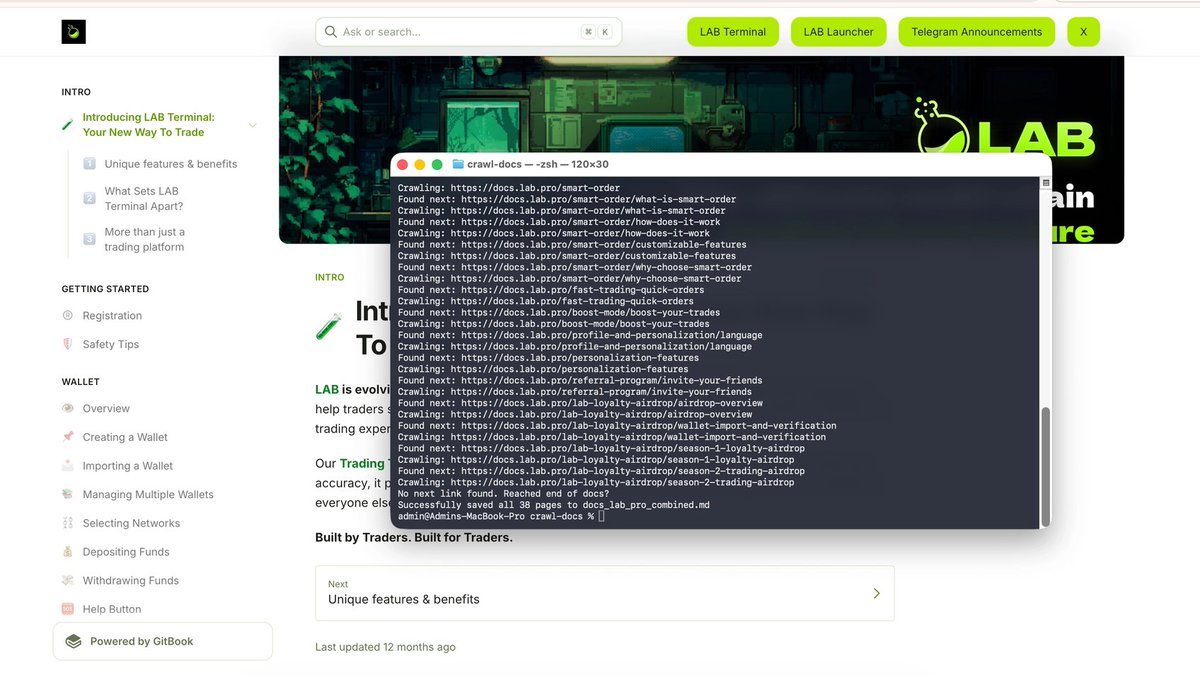Open Telegram Announcements link button
Screen dimensions: 1200x675
(977, 32)
